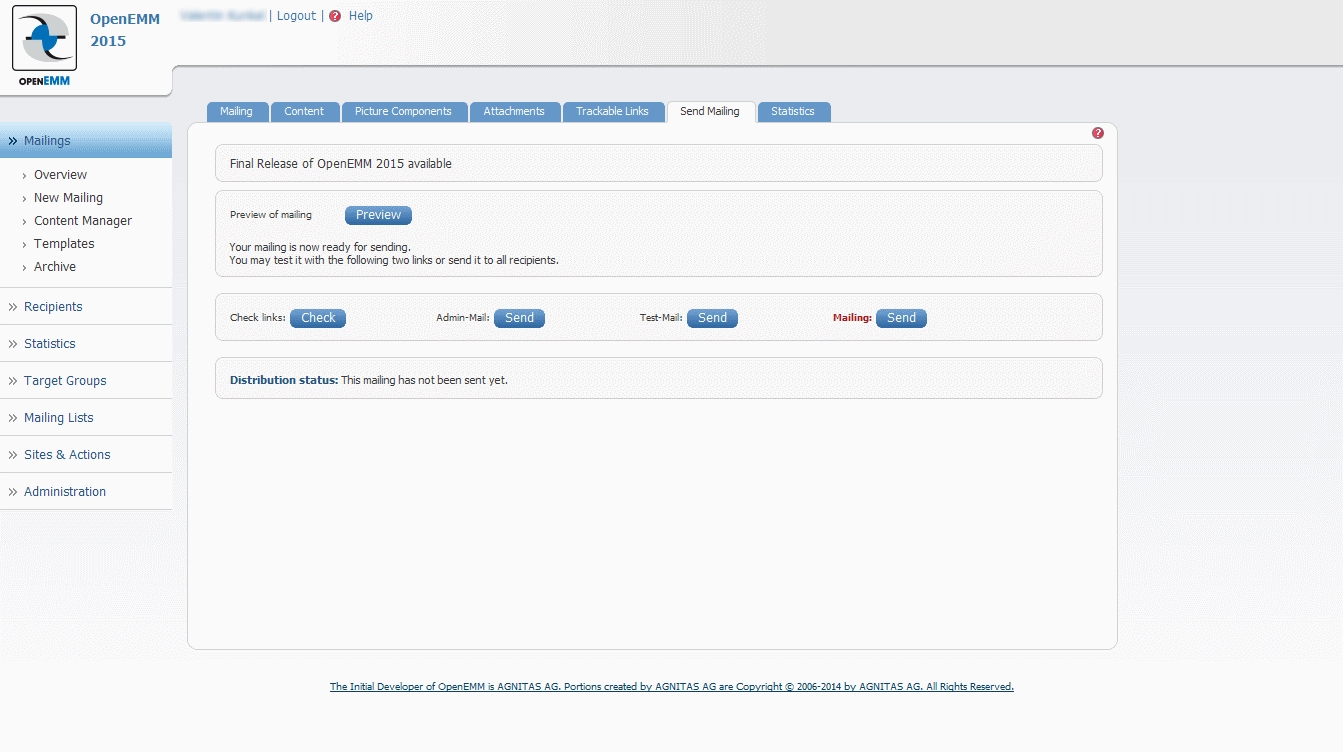Switch to the Content tab
Image resolution: width=1343 pixels, height=752 pixels.
(304, 112)
